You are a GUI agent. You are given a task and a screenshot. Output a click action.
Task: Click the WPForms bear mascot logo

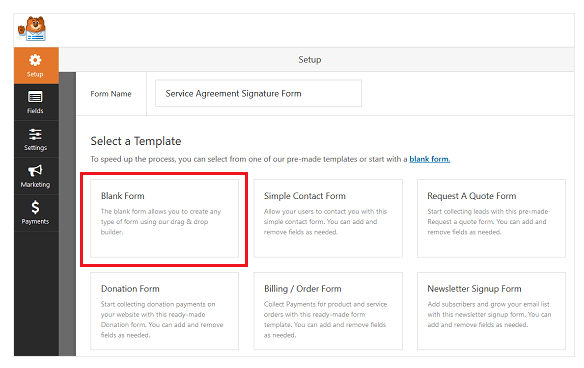[32, 29]
